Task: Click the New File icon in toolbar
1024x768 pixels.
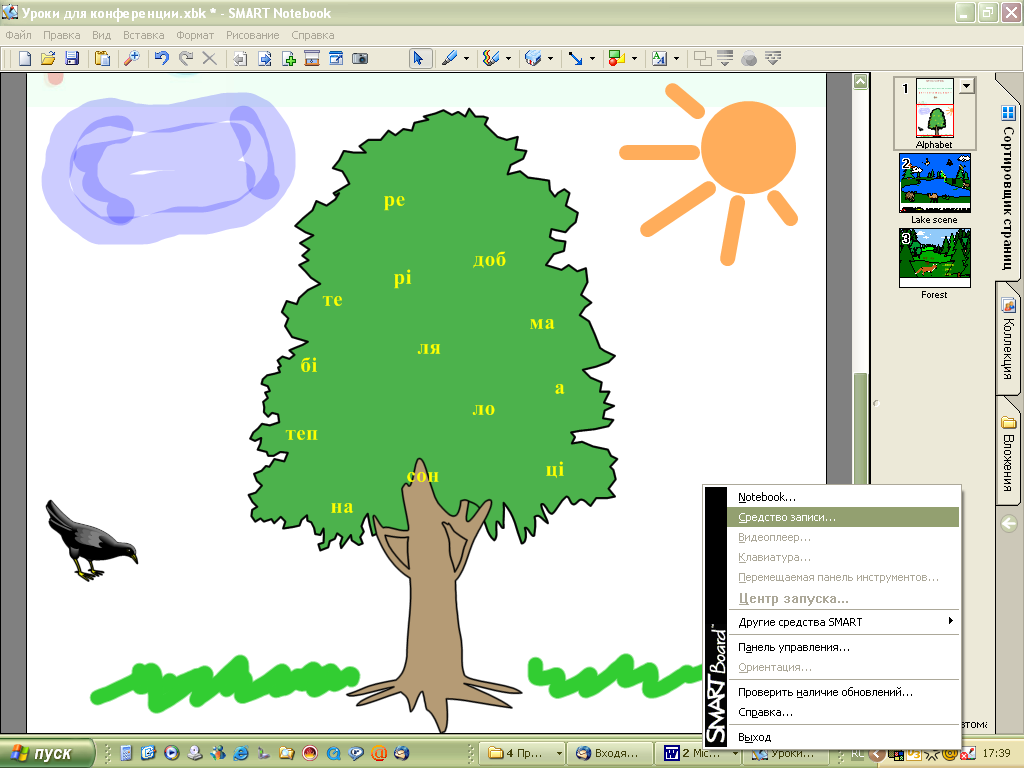Action: click(x=25, y=58)
